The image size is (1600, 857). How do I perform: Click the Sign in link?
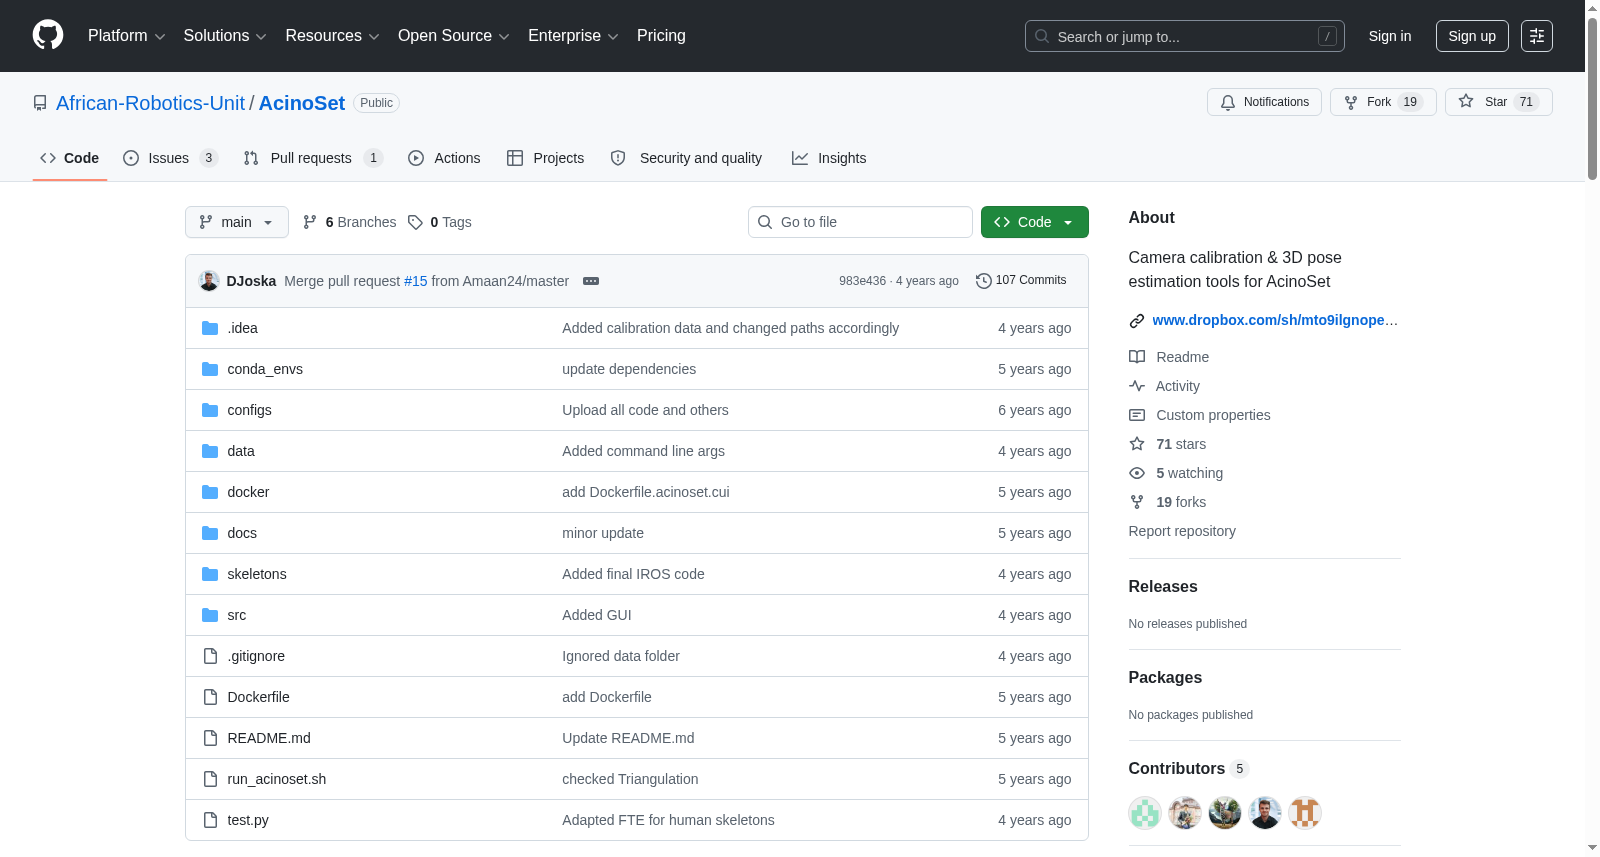(x=1390, y=36)
